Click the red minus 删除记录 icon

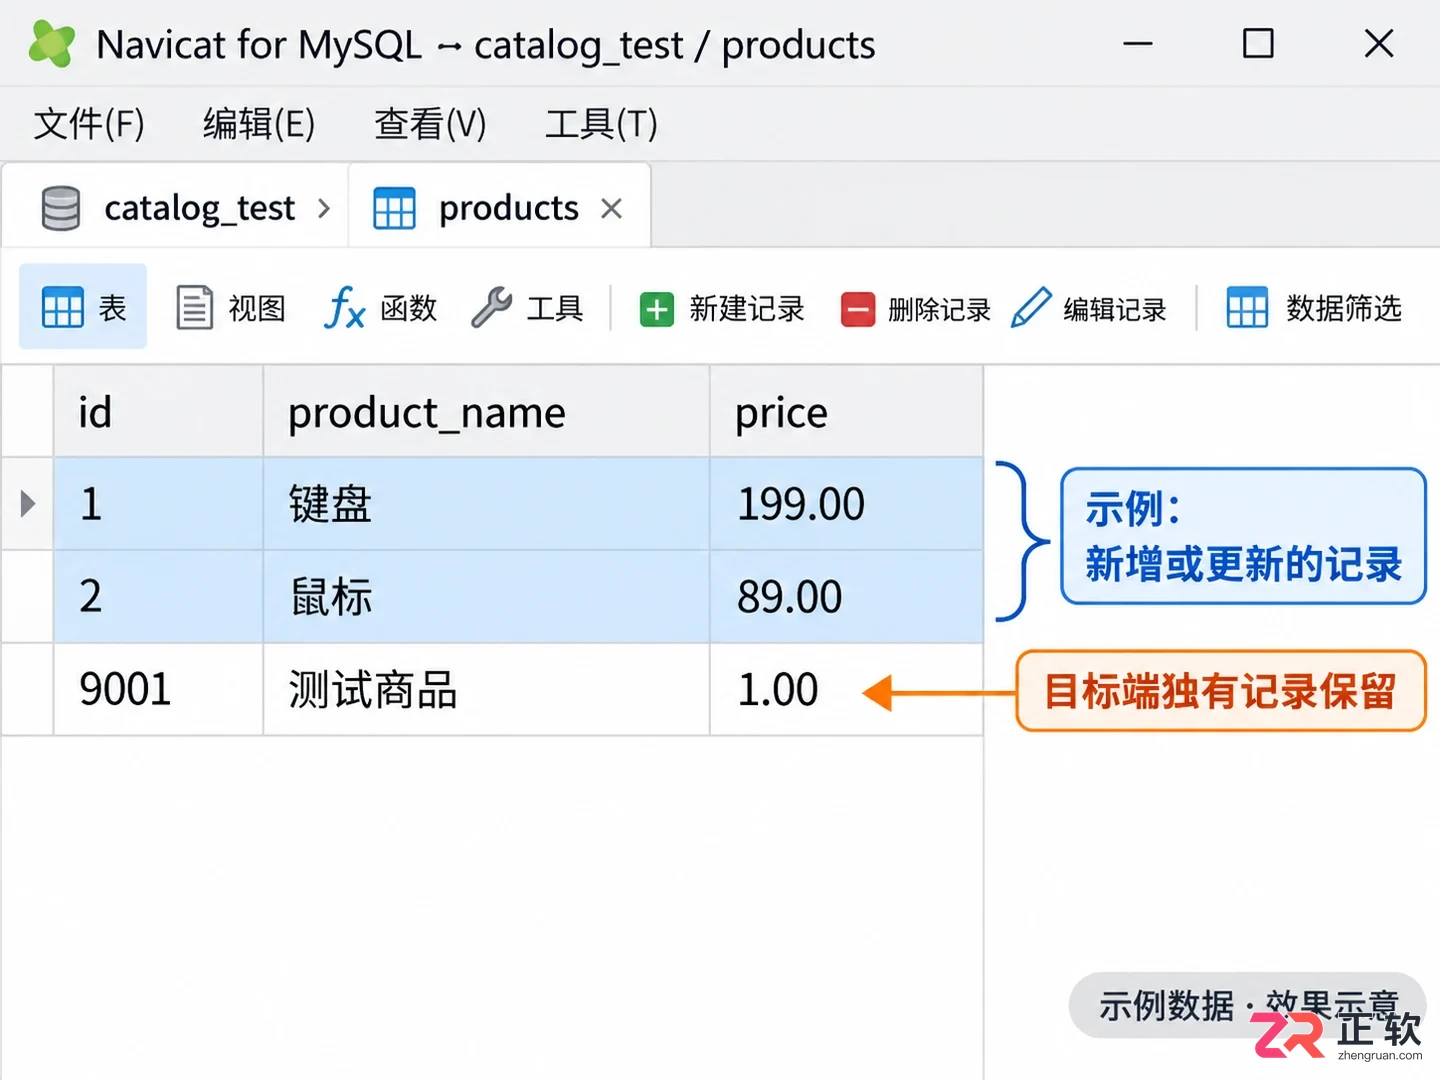[x=858, y=309]
